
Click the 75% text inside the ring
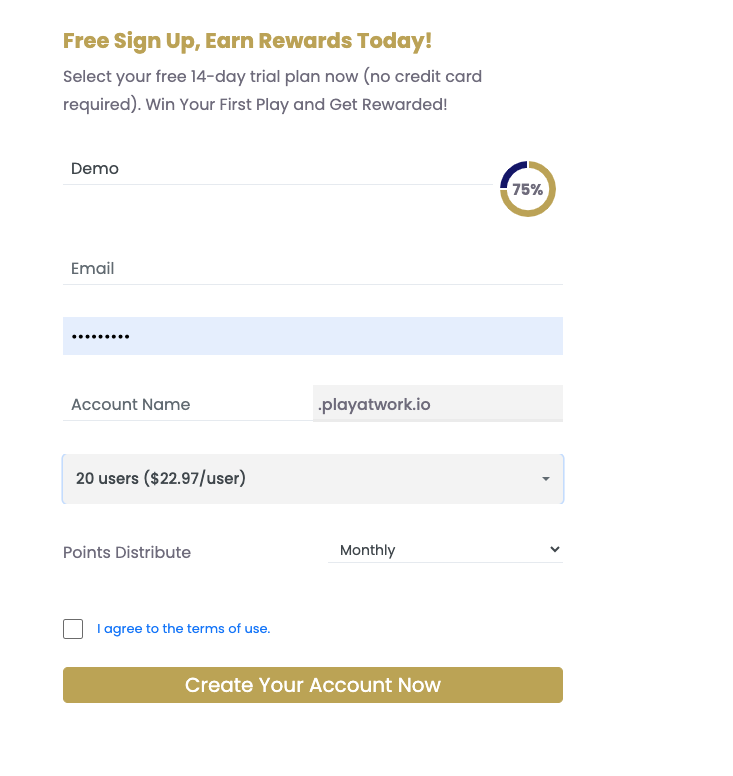528,189
